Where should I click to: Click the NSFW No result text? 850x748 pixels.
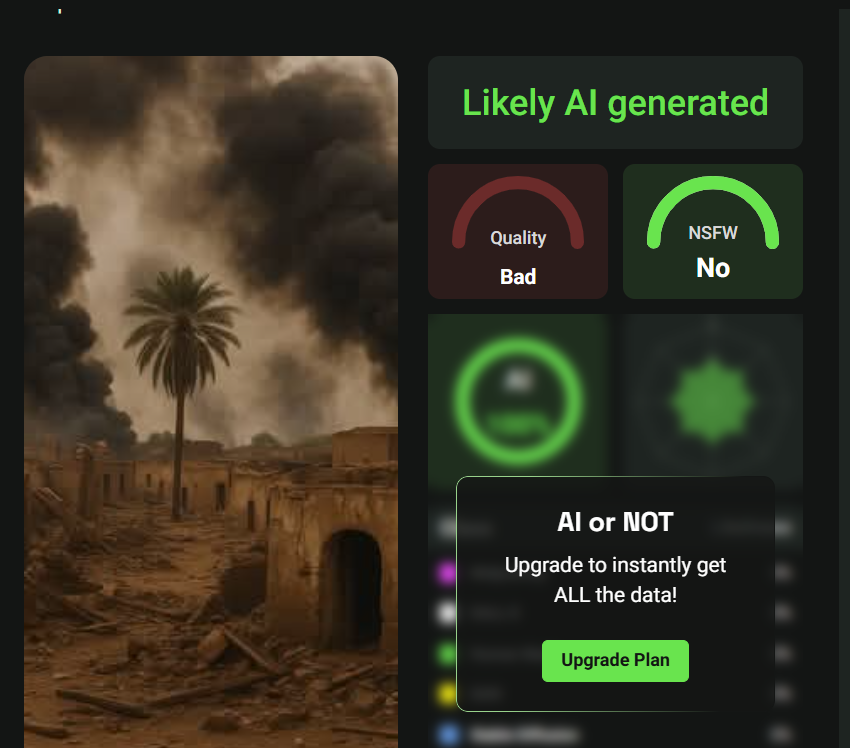(x=713, y=268)
